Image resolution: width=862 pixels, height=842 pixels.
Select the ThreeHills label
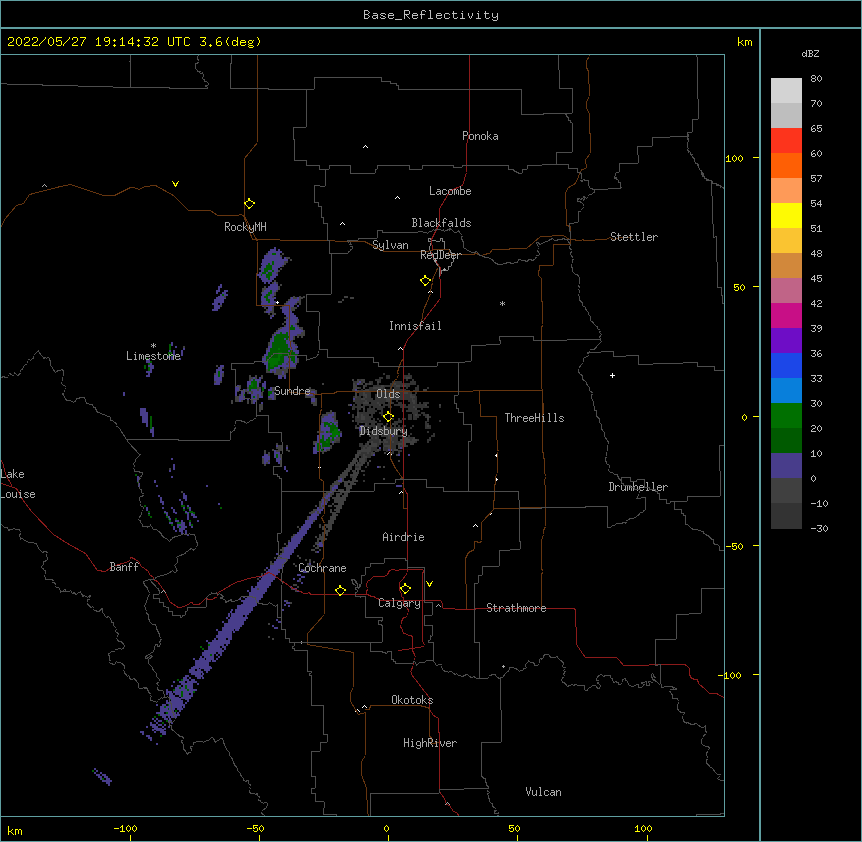[534, 418]
